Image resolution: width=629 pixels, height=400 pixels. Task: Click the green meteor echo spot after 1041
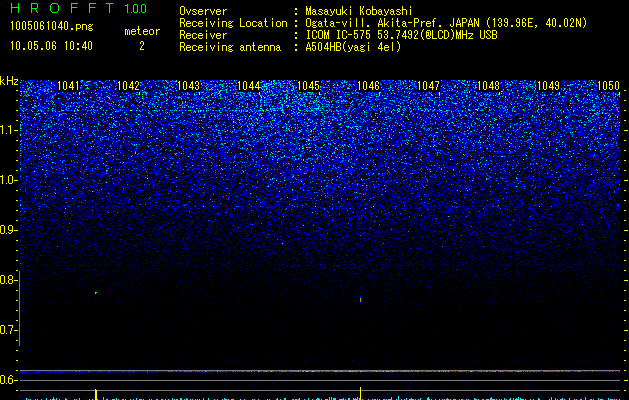tap(96, 292)
